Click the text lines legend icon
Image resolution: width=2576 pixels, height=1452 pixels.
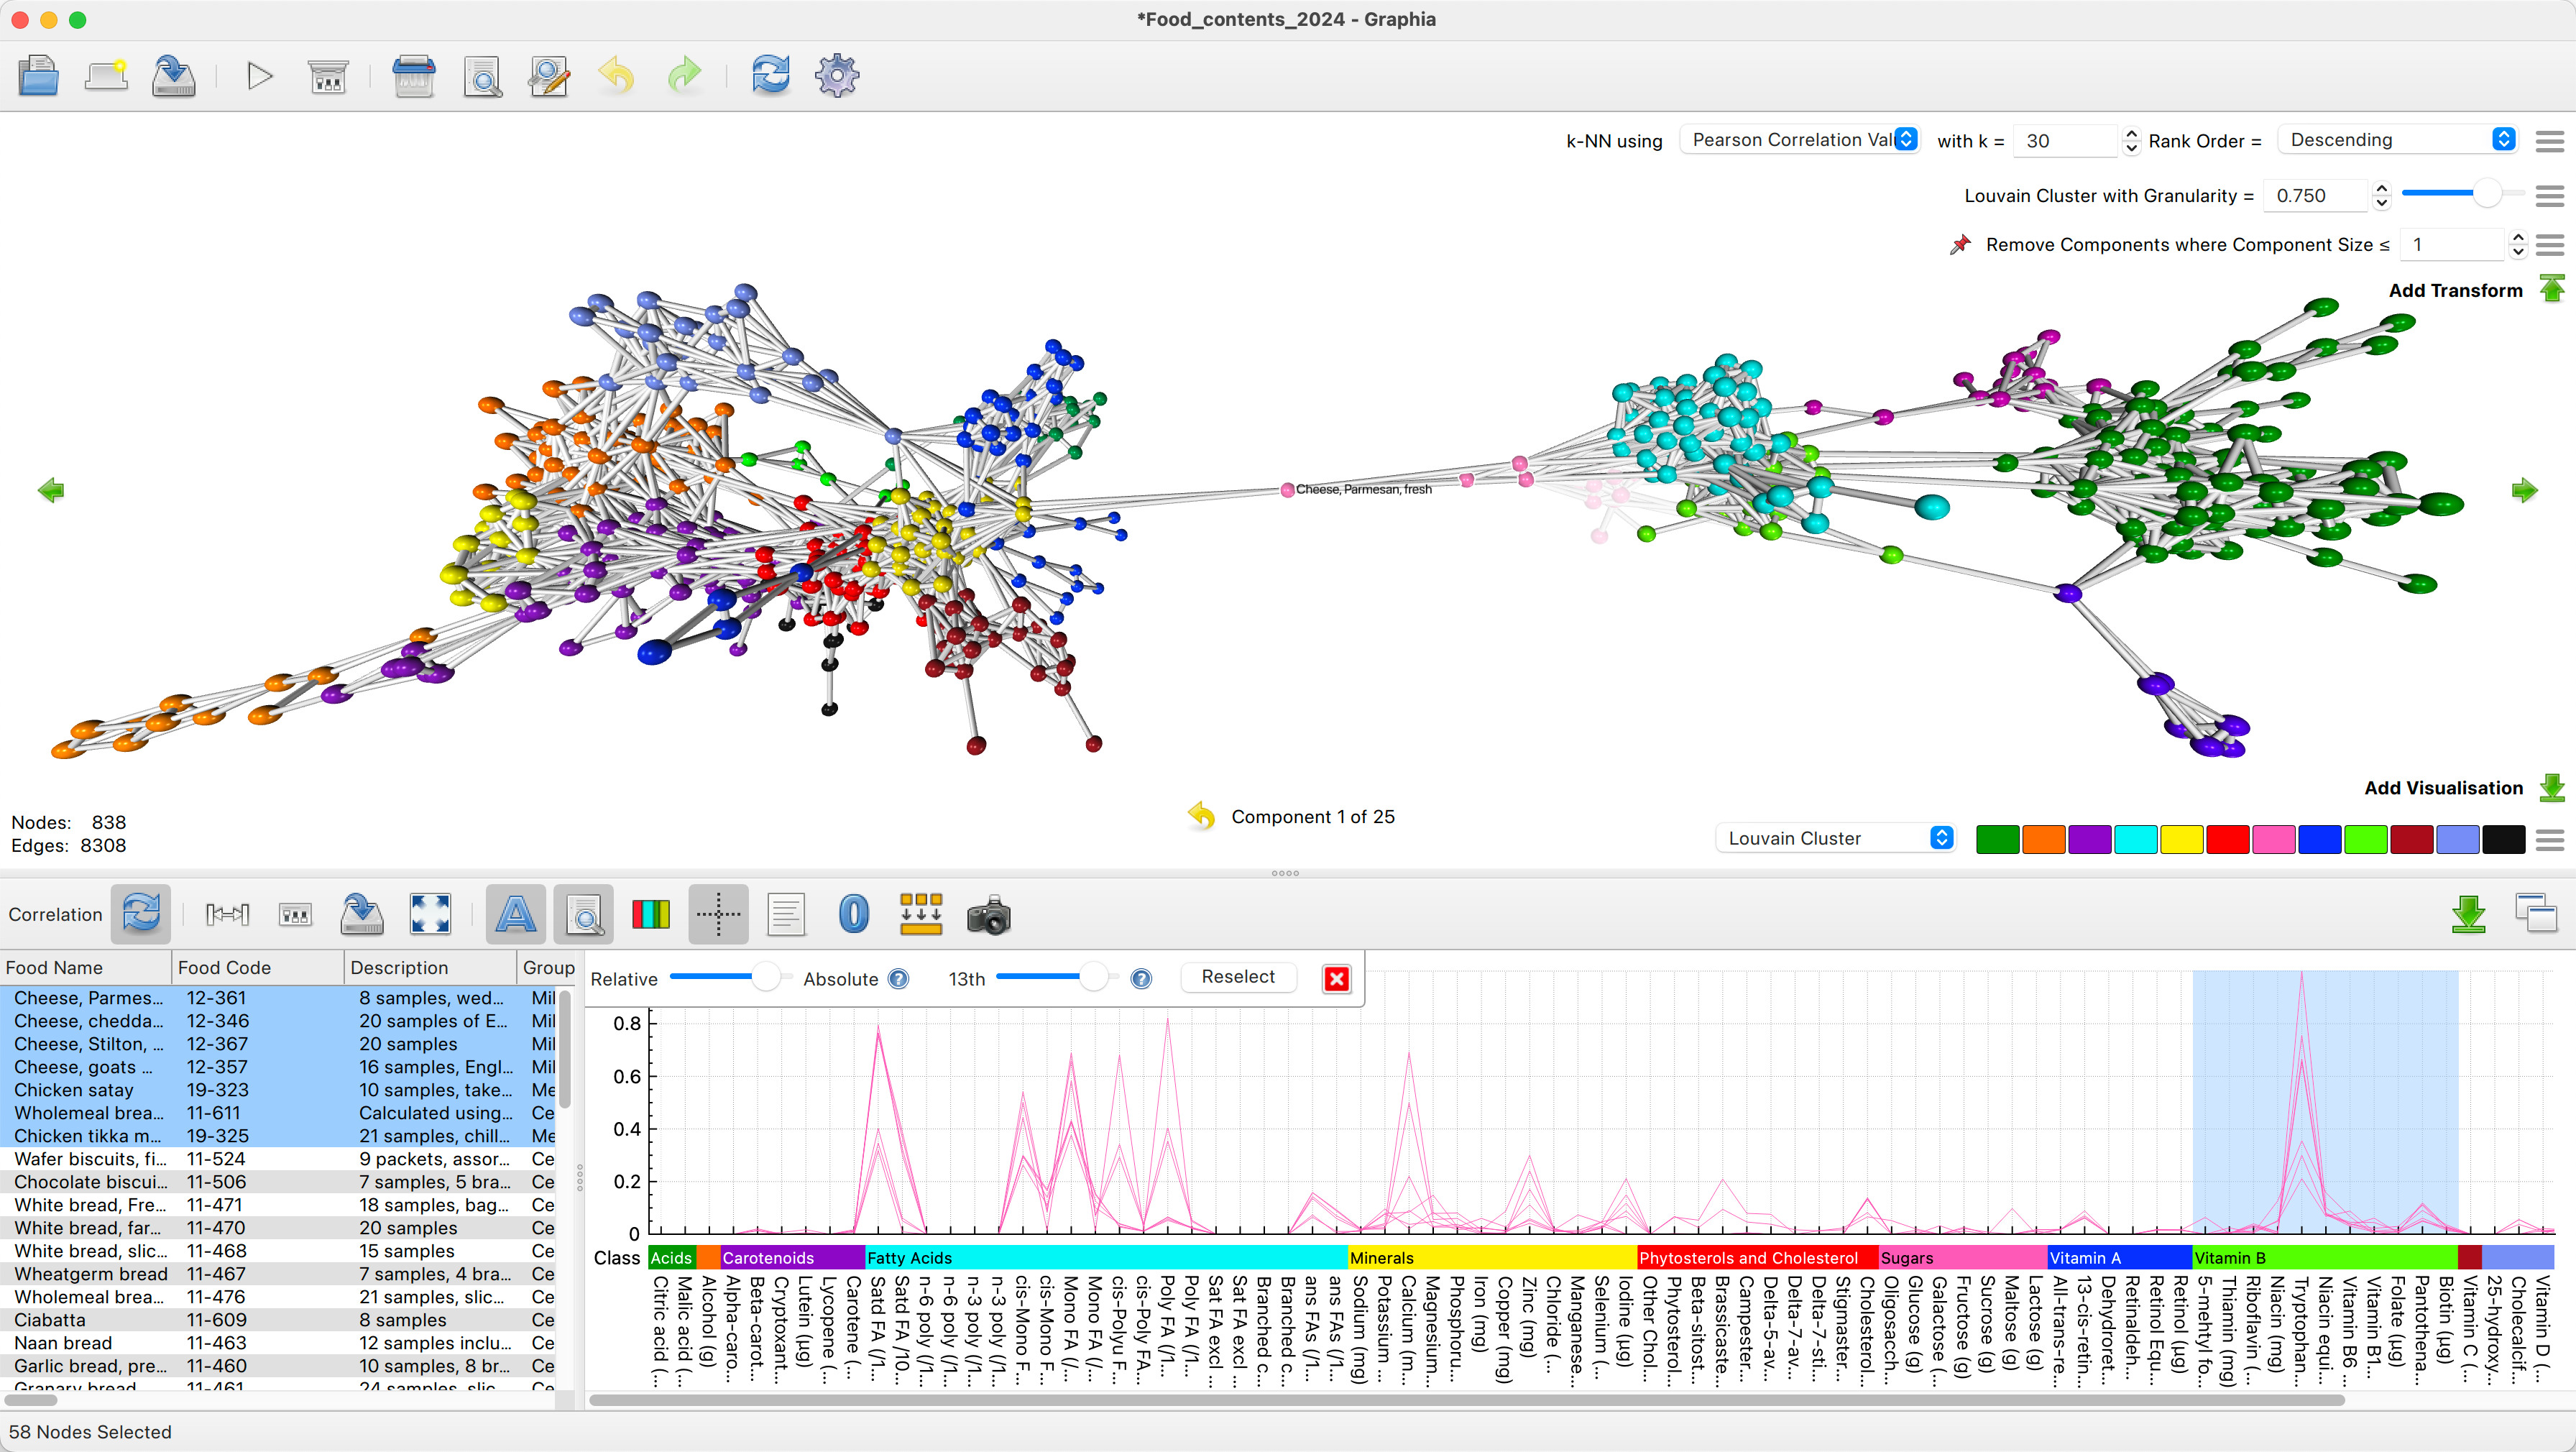pyautogui.click(x=786, y=914)
